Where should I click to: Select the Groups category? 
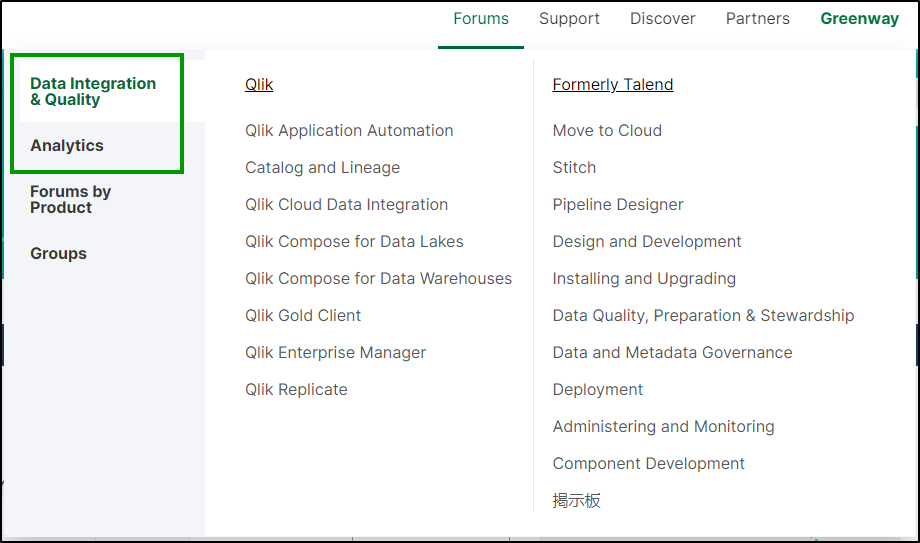[x=58, y=254]
